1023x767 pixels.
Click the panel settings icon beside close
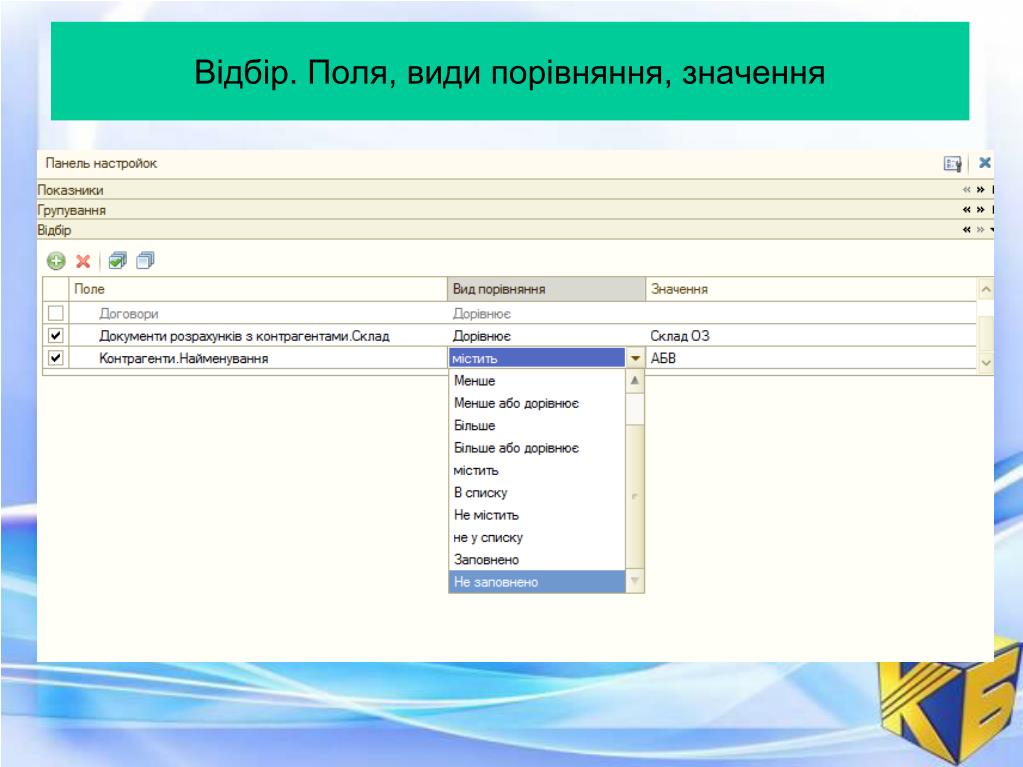(953, 164)
